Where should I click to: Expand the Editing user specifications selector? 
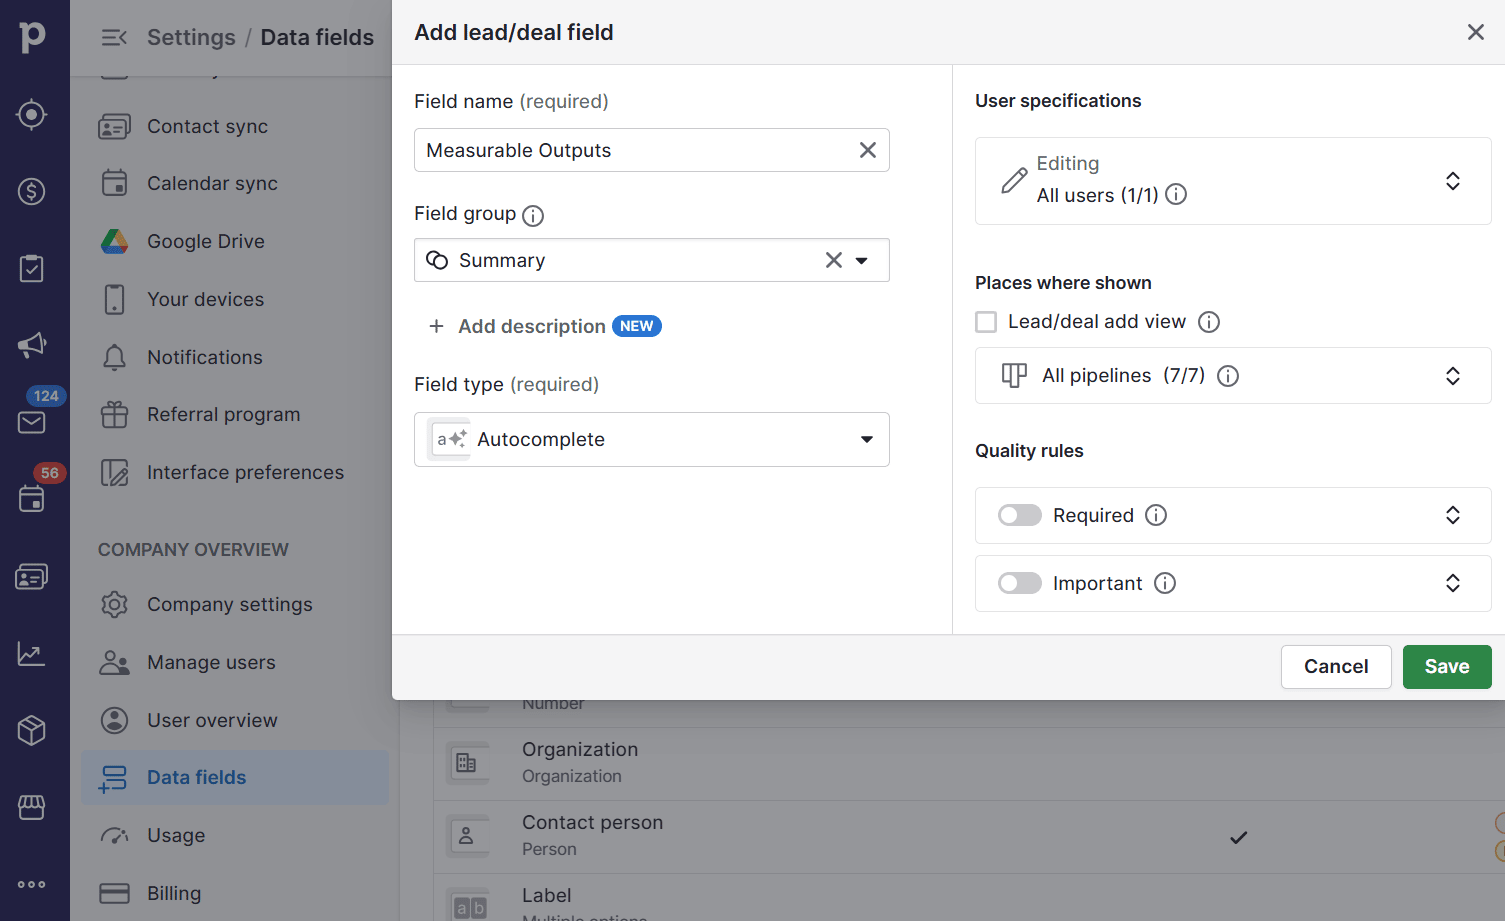coord(1453,181)
